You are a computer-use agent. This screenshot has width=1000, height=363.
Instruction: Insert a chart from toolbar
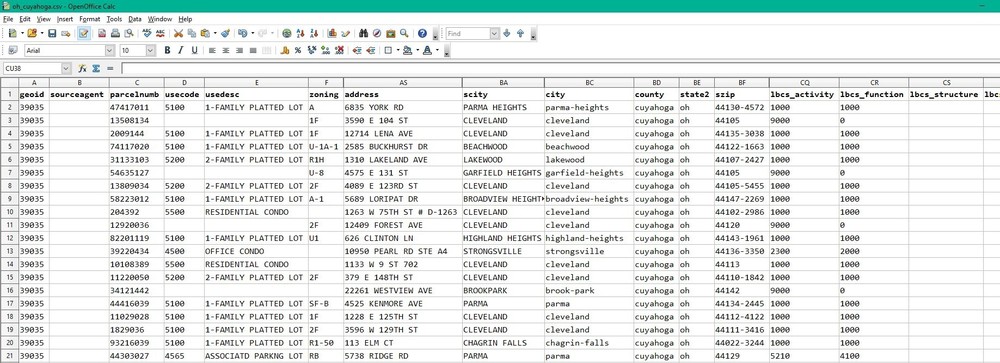[332, 33]
